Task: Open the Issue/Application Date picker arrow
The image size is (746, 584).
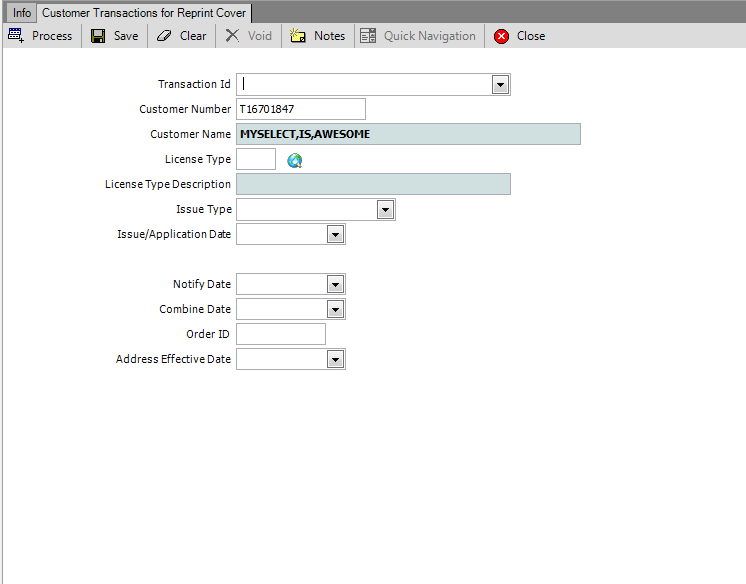Action: coord(335,235)
